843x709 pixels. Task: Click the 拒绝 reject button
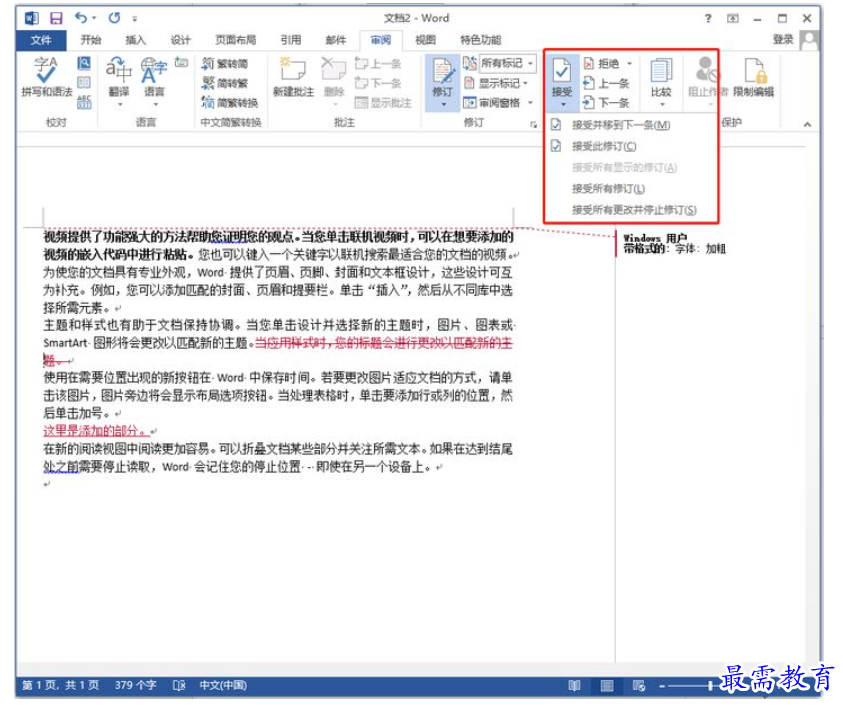click(x=602, y=63)
